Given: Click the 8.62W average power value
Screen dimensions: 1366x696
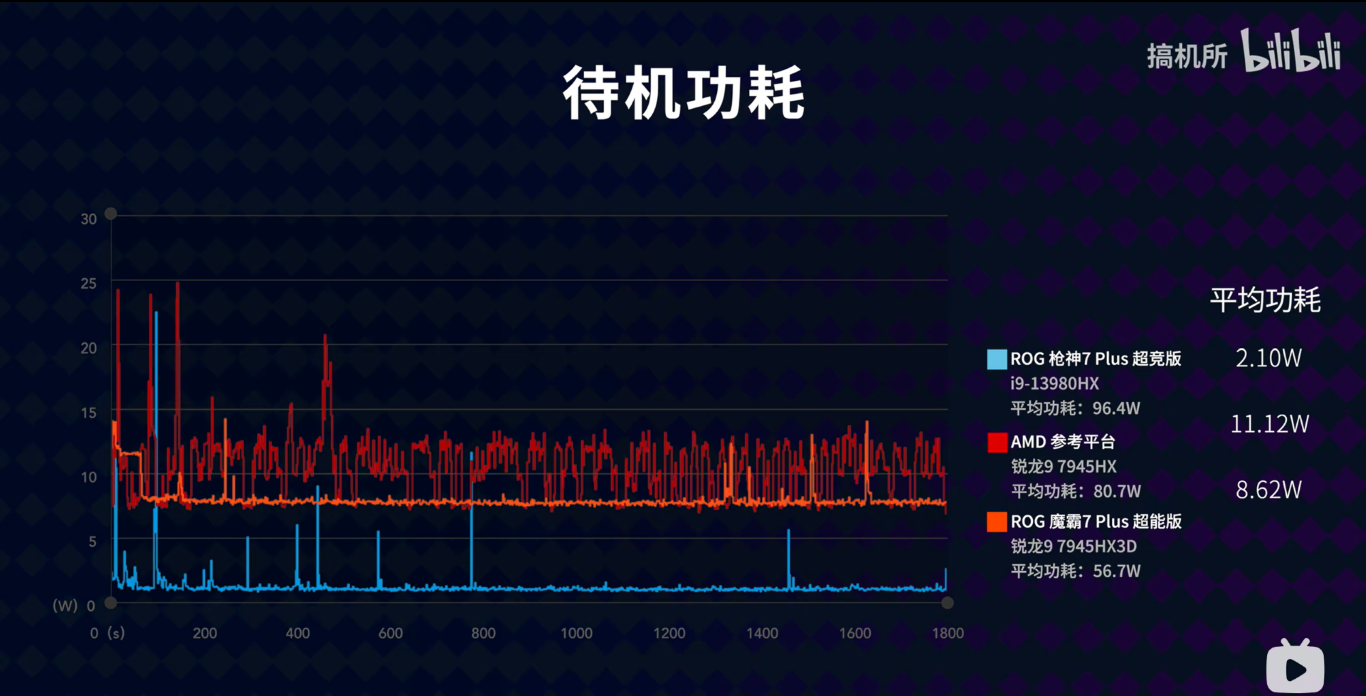Looking at the screenshot, I should click(1268, 490).
